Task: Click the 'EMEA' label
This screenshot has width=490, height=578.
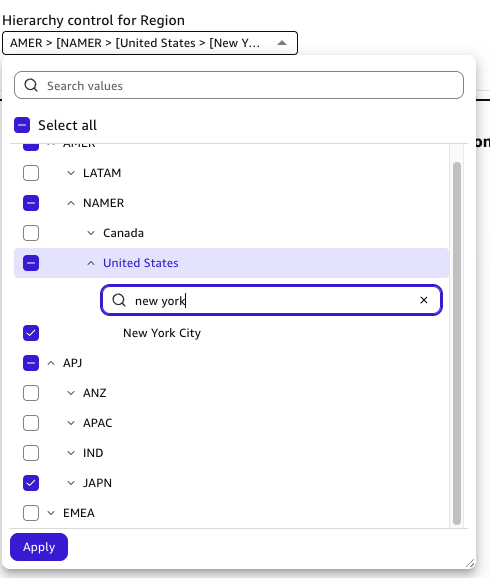Action: pos(79,513)
